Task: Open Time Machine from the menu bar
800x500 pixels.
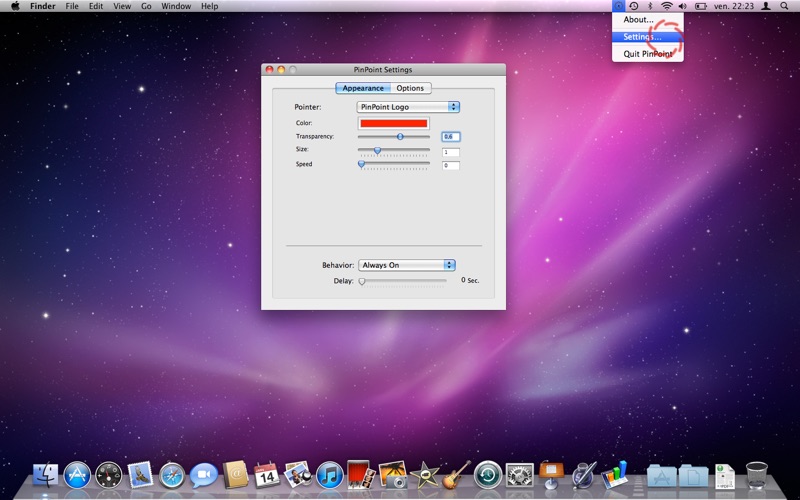Action: click(634, 6)
